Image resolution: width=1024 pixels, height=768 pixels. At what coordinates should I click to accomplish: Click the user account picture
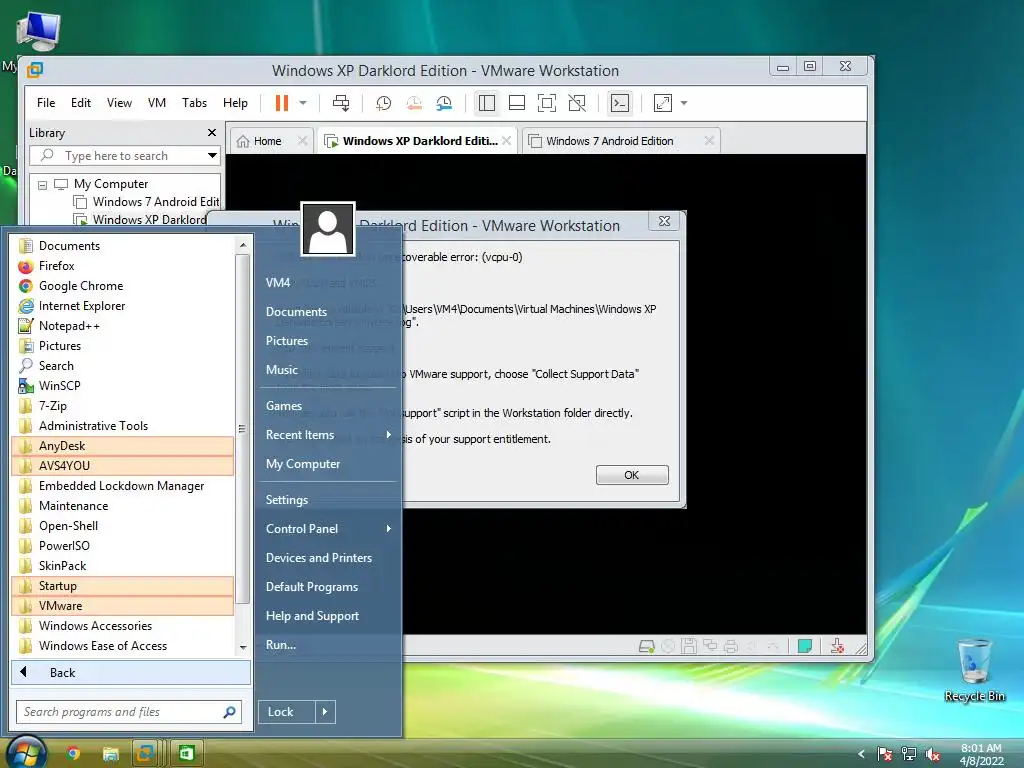[328, 229]
